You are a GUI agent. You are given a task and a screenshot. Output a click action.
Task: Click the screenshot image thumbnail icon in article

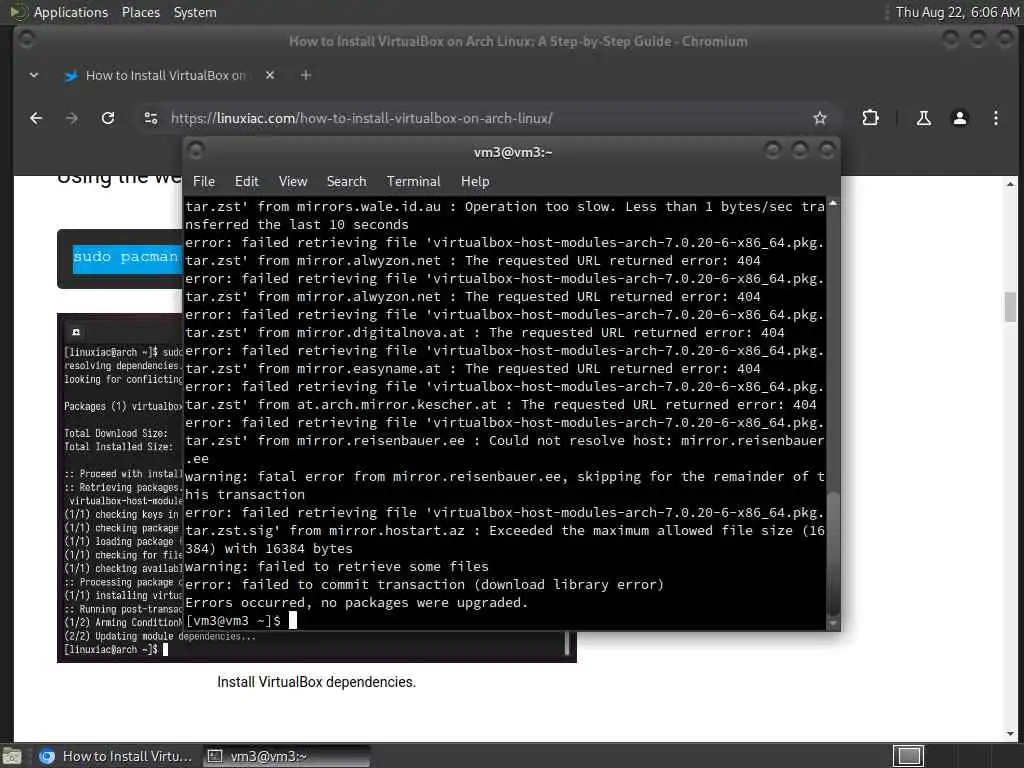click(76, 332)
